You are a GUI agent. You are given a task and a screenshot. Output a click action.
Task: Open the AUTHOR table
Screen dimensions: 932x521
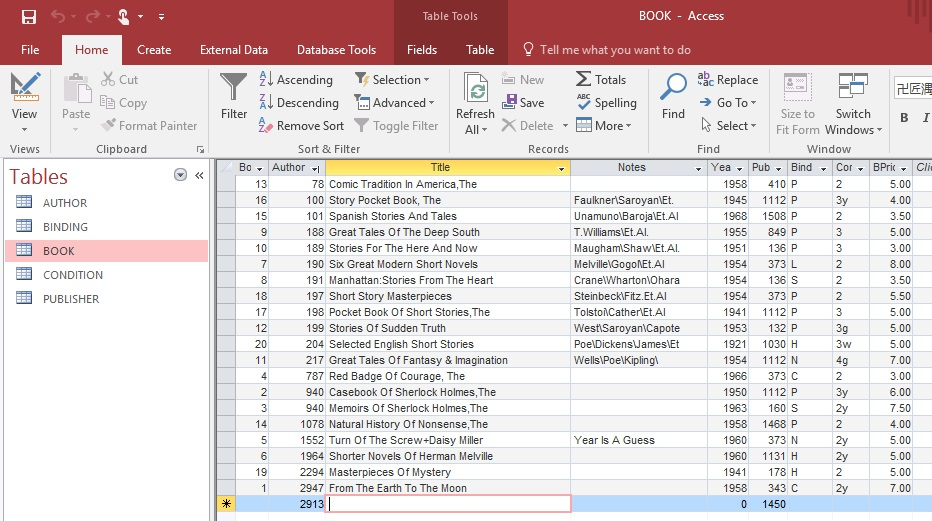click(107, 203)
